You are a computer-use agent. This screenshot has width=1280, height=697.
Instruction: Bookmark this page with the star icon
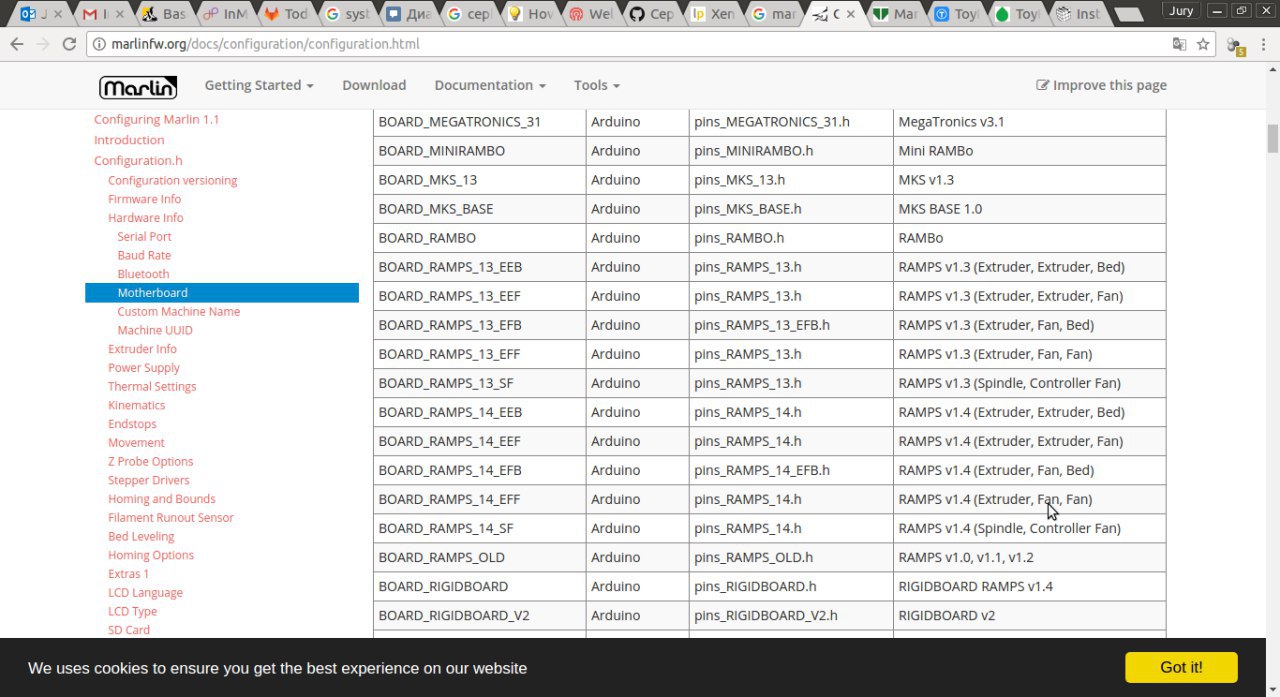point(1204,44)
